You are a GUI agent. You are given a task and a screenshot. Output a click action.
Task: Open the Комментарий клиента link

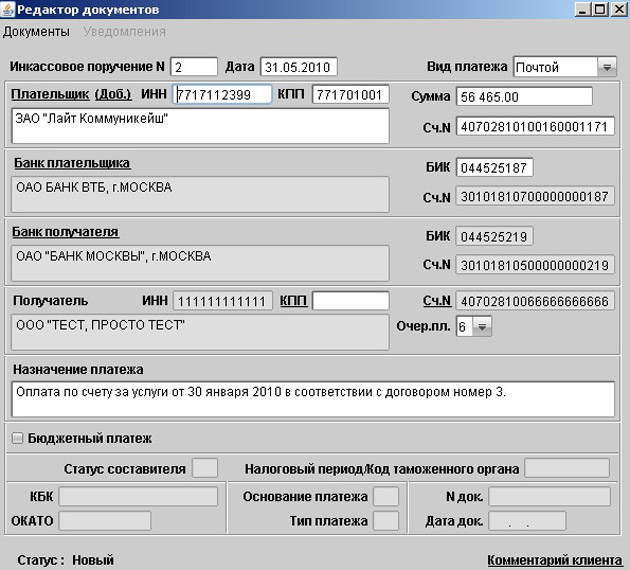[x=554, y=560]
